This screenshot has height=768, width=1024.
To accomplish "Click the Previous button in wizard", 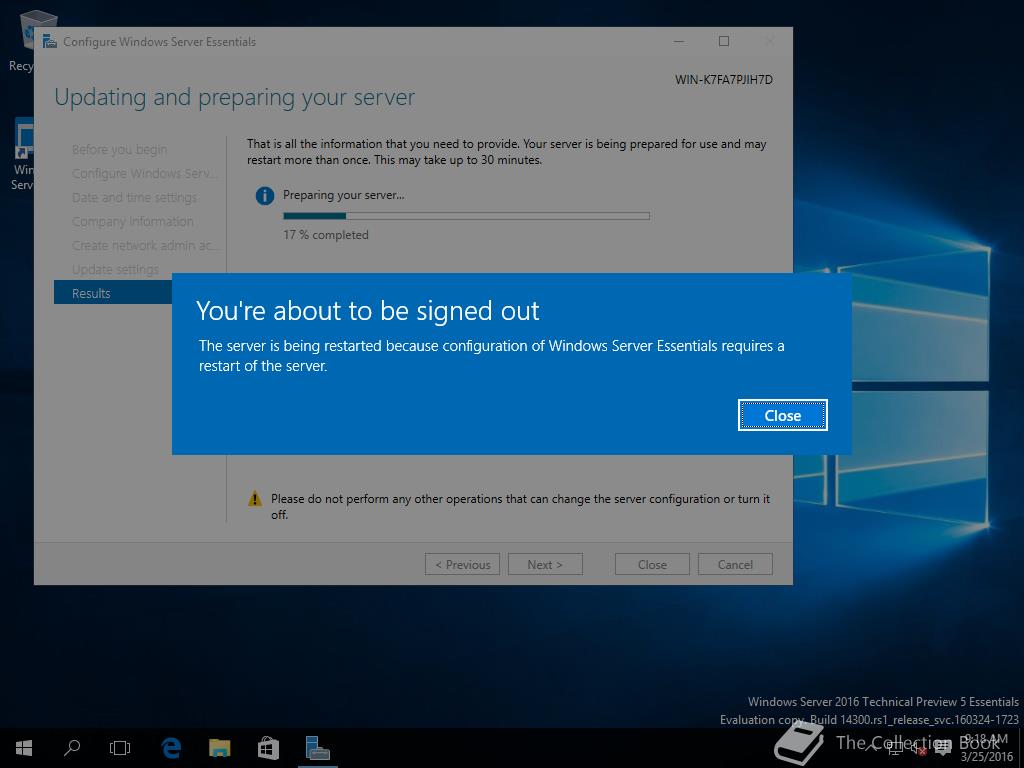I will click(x=462, y=564).
